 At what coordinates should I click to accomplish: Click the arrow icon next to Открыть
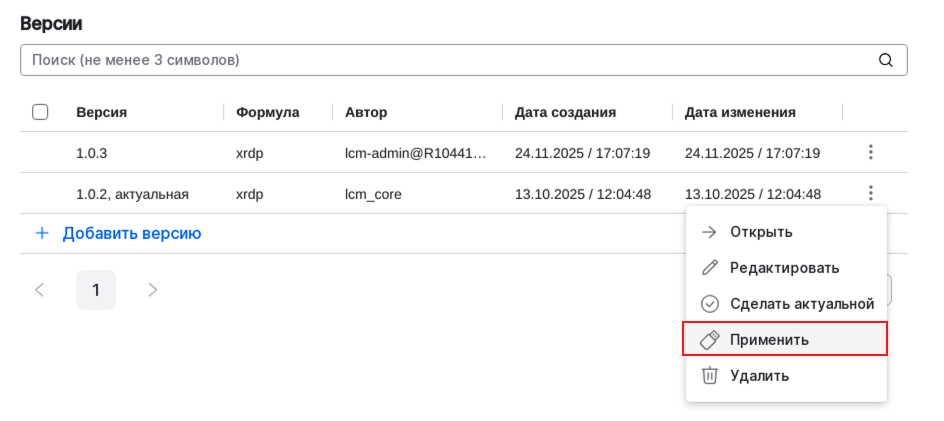pyautogui.click(x=710, y=232)
